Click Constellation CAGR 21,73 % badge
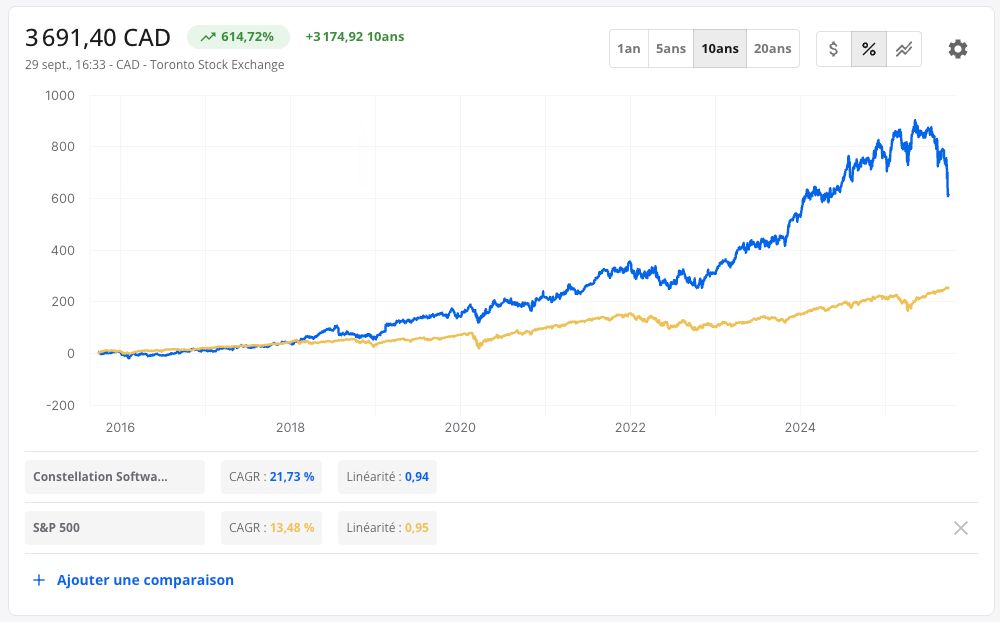This screenshot has height=622, width=1000. pyautogui.click(x=272, y=477)
